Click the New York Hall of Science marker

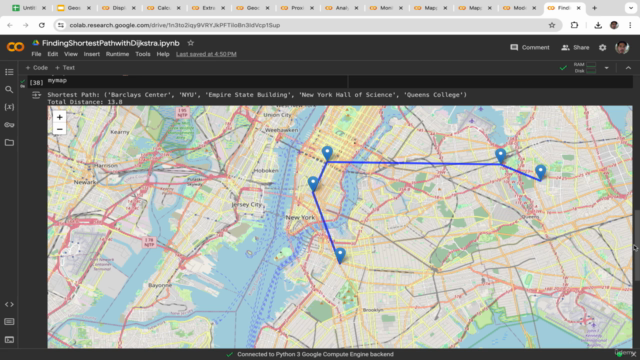click(x=500, y=156)
